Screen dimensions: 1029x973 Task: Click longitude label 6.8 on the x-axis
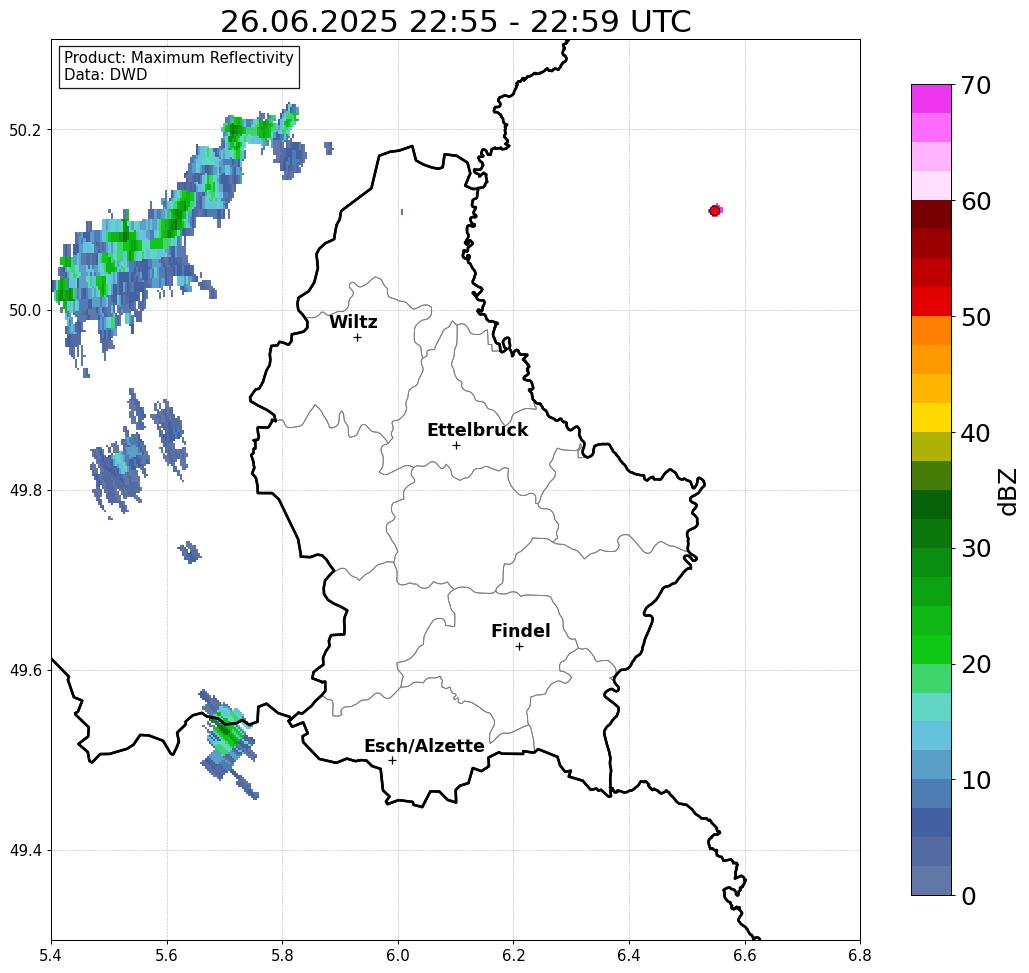(x=860, y=955)
